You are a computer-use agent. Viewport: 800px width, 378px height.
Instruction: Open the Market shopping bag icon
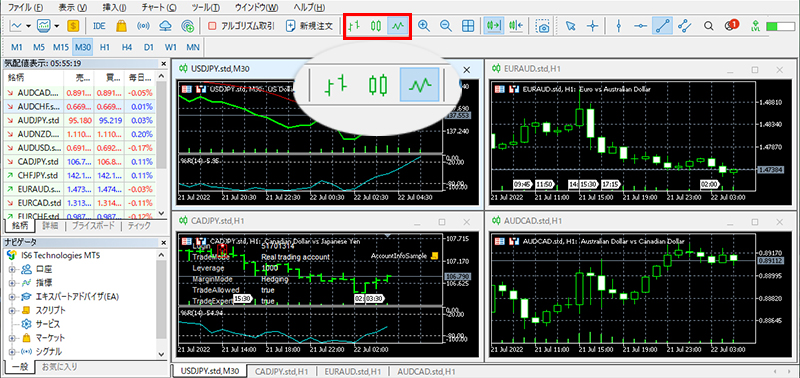(121, 26)
